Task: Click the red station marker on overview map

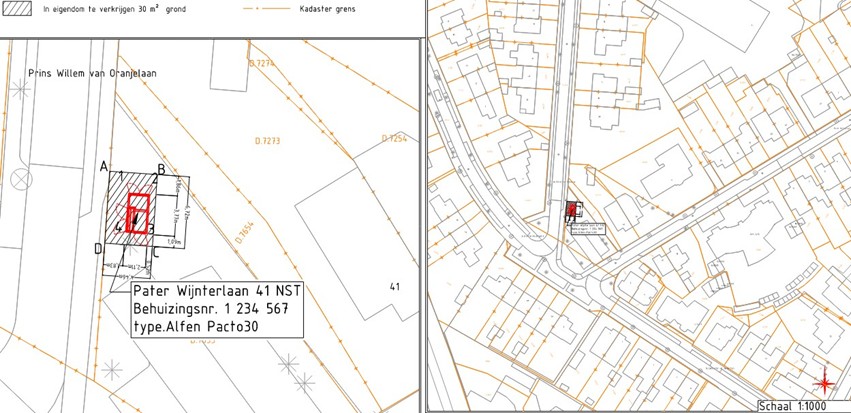Action: (573, 209)
